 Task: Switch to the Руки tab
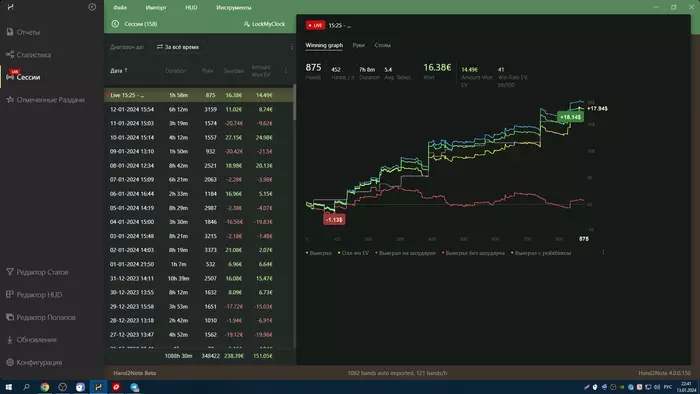(358, 45)
